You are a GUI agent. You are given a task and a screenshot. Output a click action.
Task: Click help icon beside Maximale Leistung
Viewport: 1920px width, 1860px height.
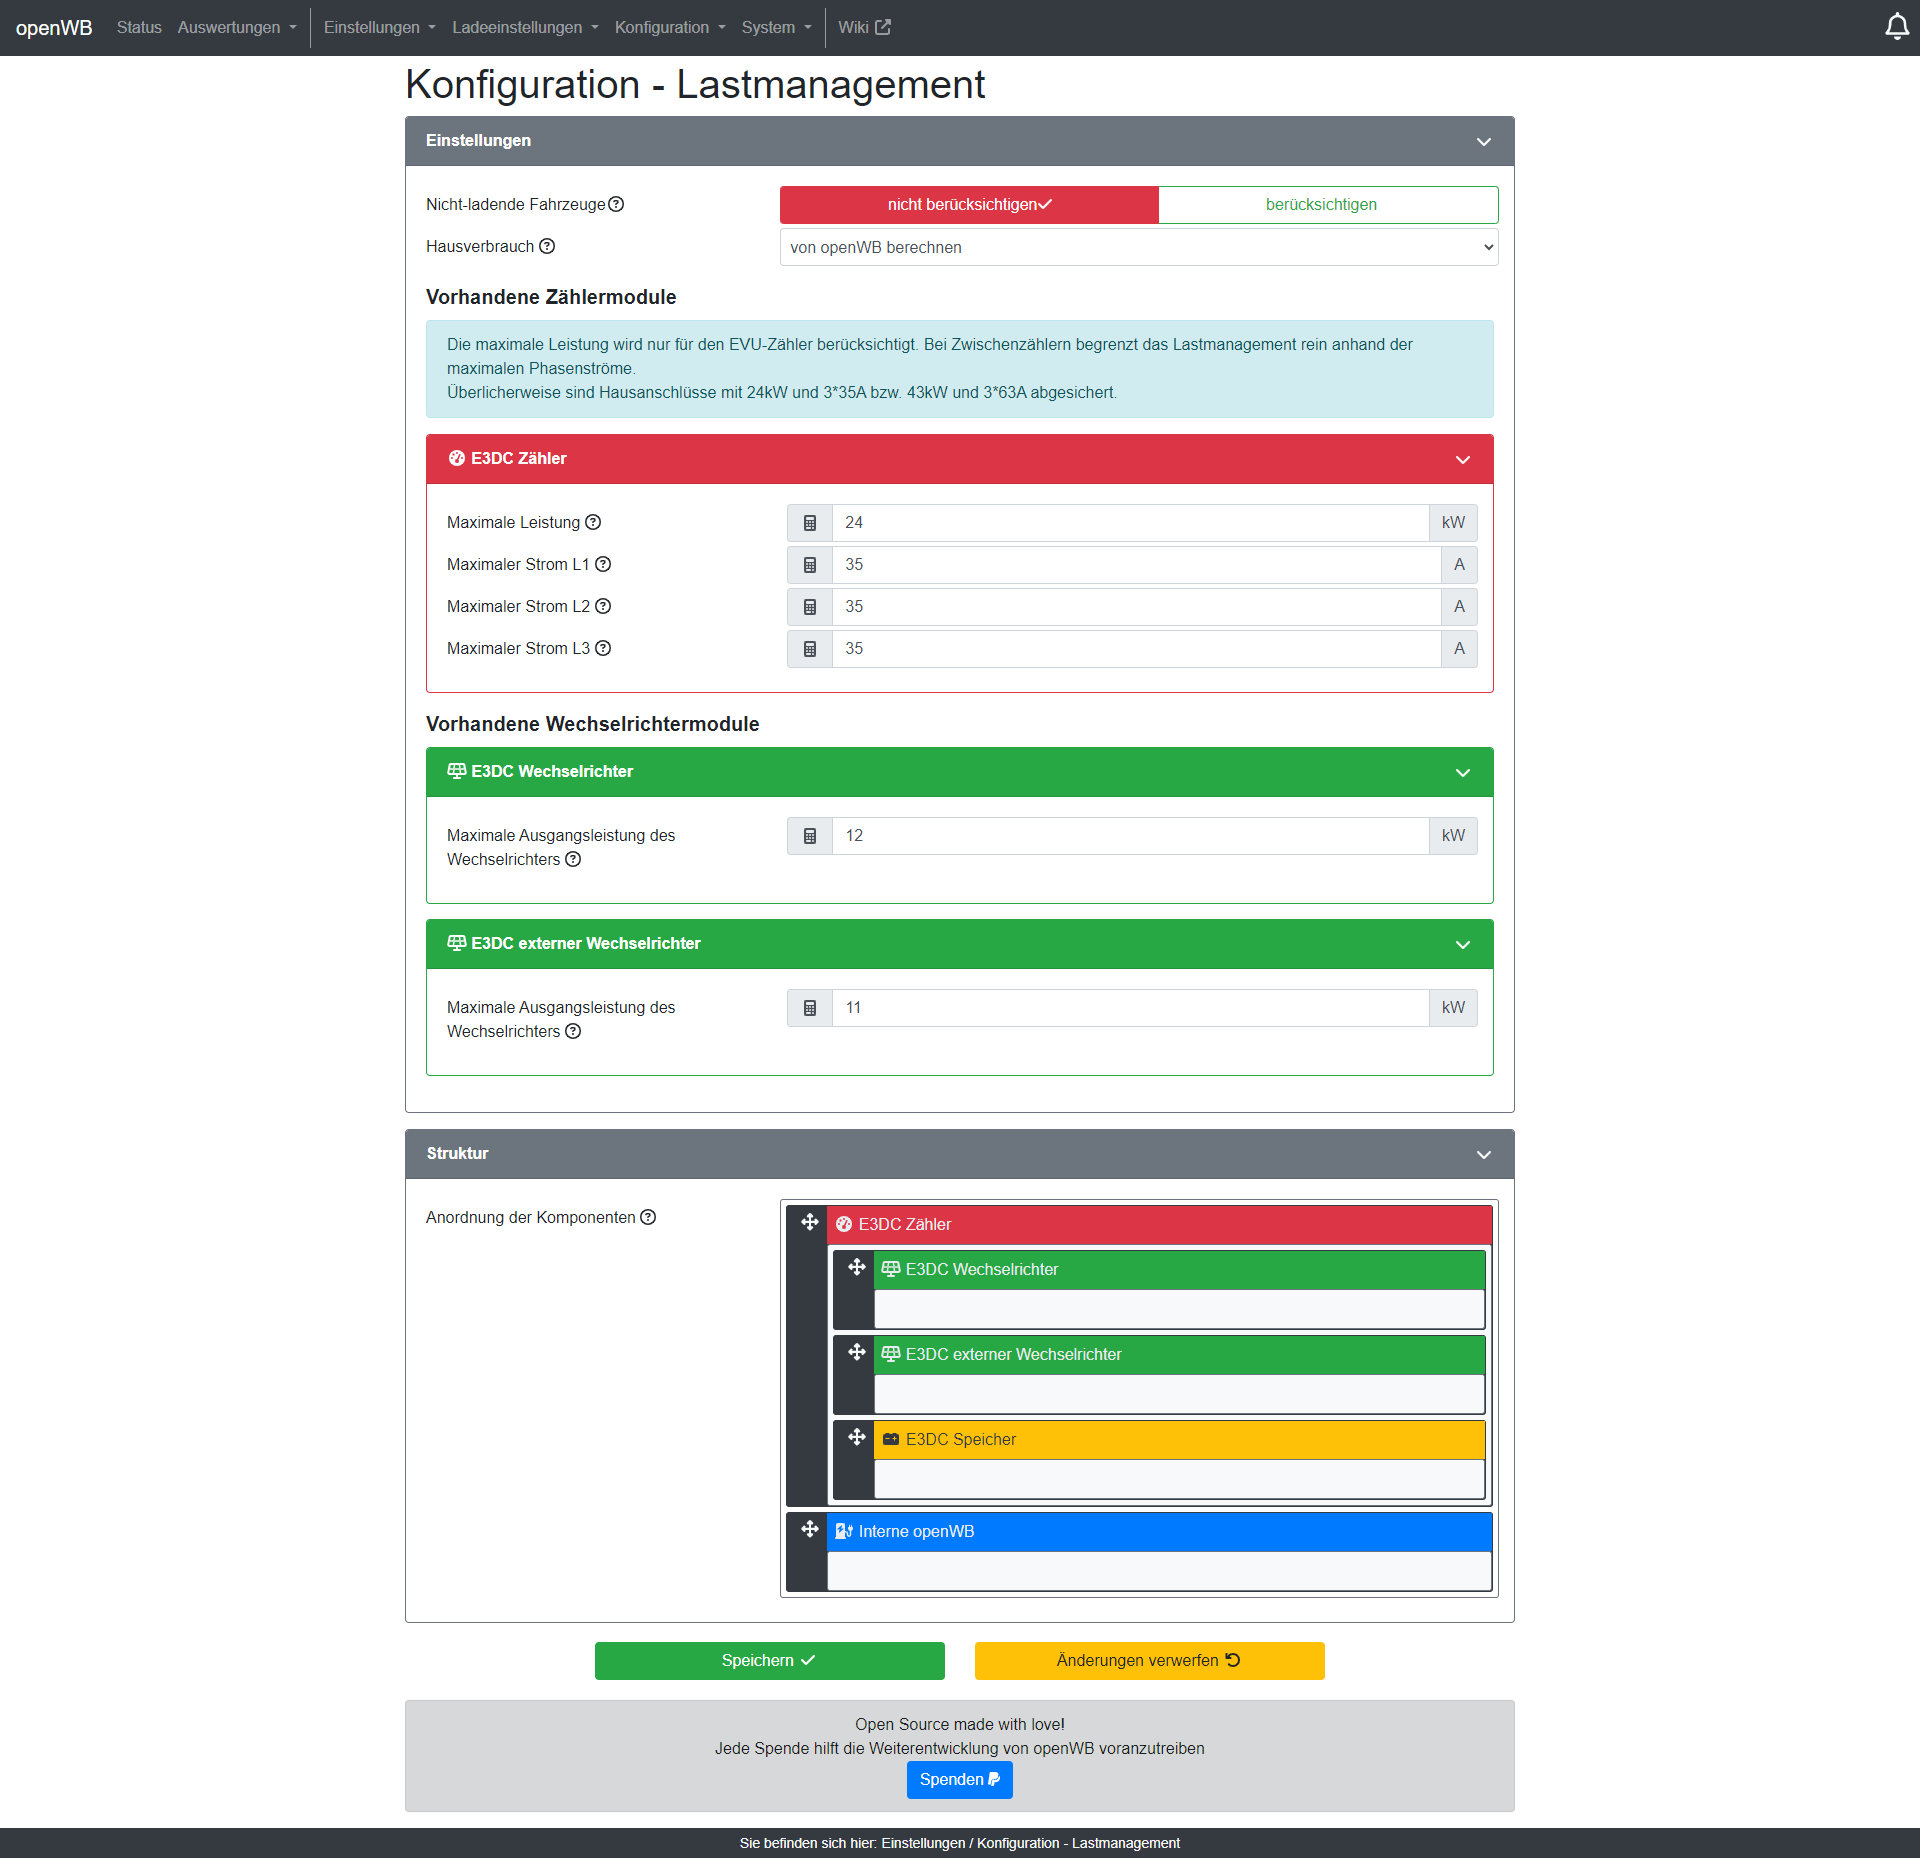[x=593, y=522]
